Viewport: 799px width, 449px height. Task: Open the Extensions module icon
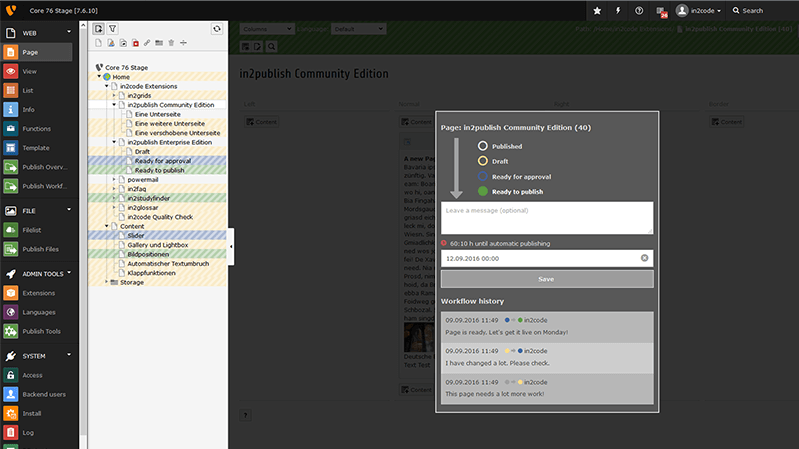[x=11, y=293]
